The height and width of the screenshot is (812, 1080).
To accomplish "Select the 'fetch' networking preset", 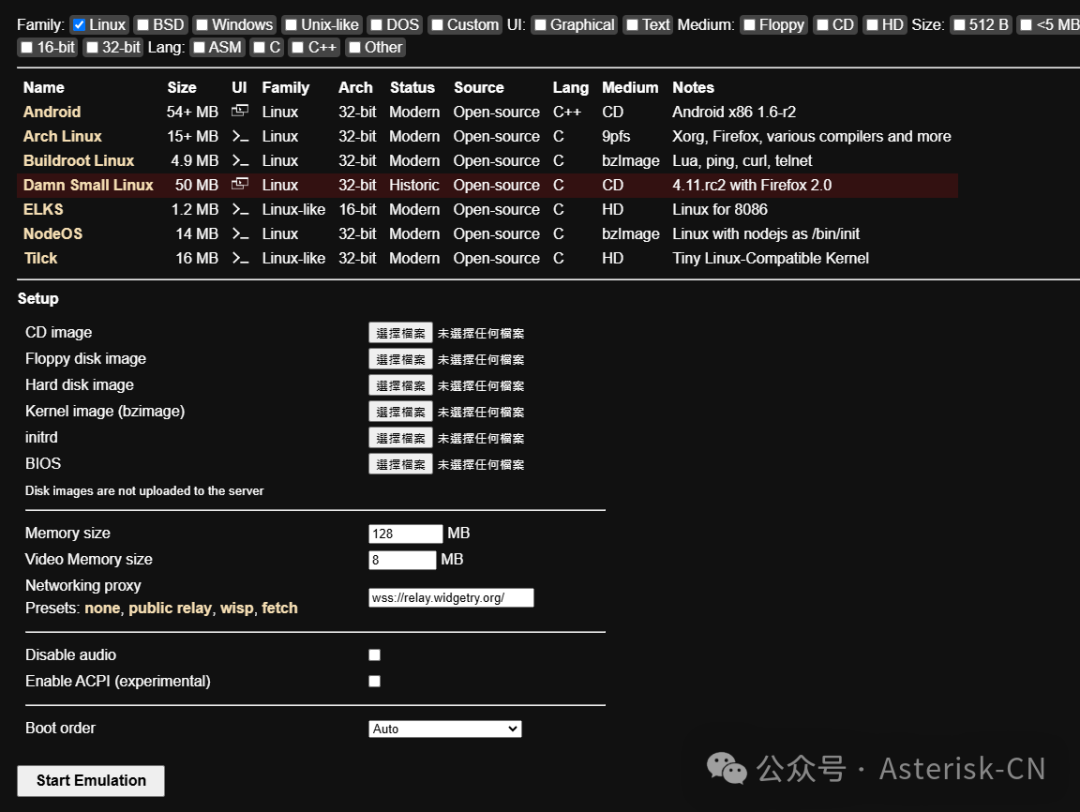I will pyautogui.click(x=280, y=608).
